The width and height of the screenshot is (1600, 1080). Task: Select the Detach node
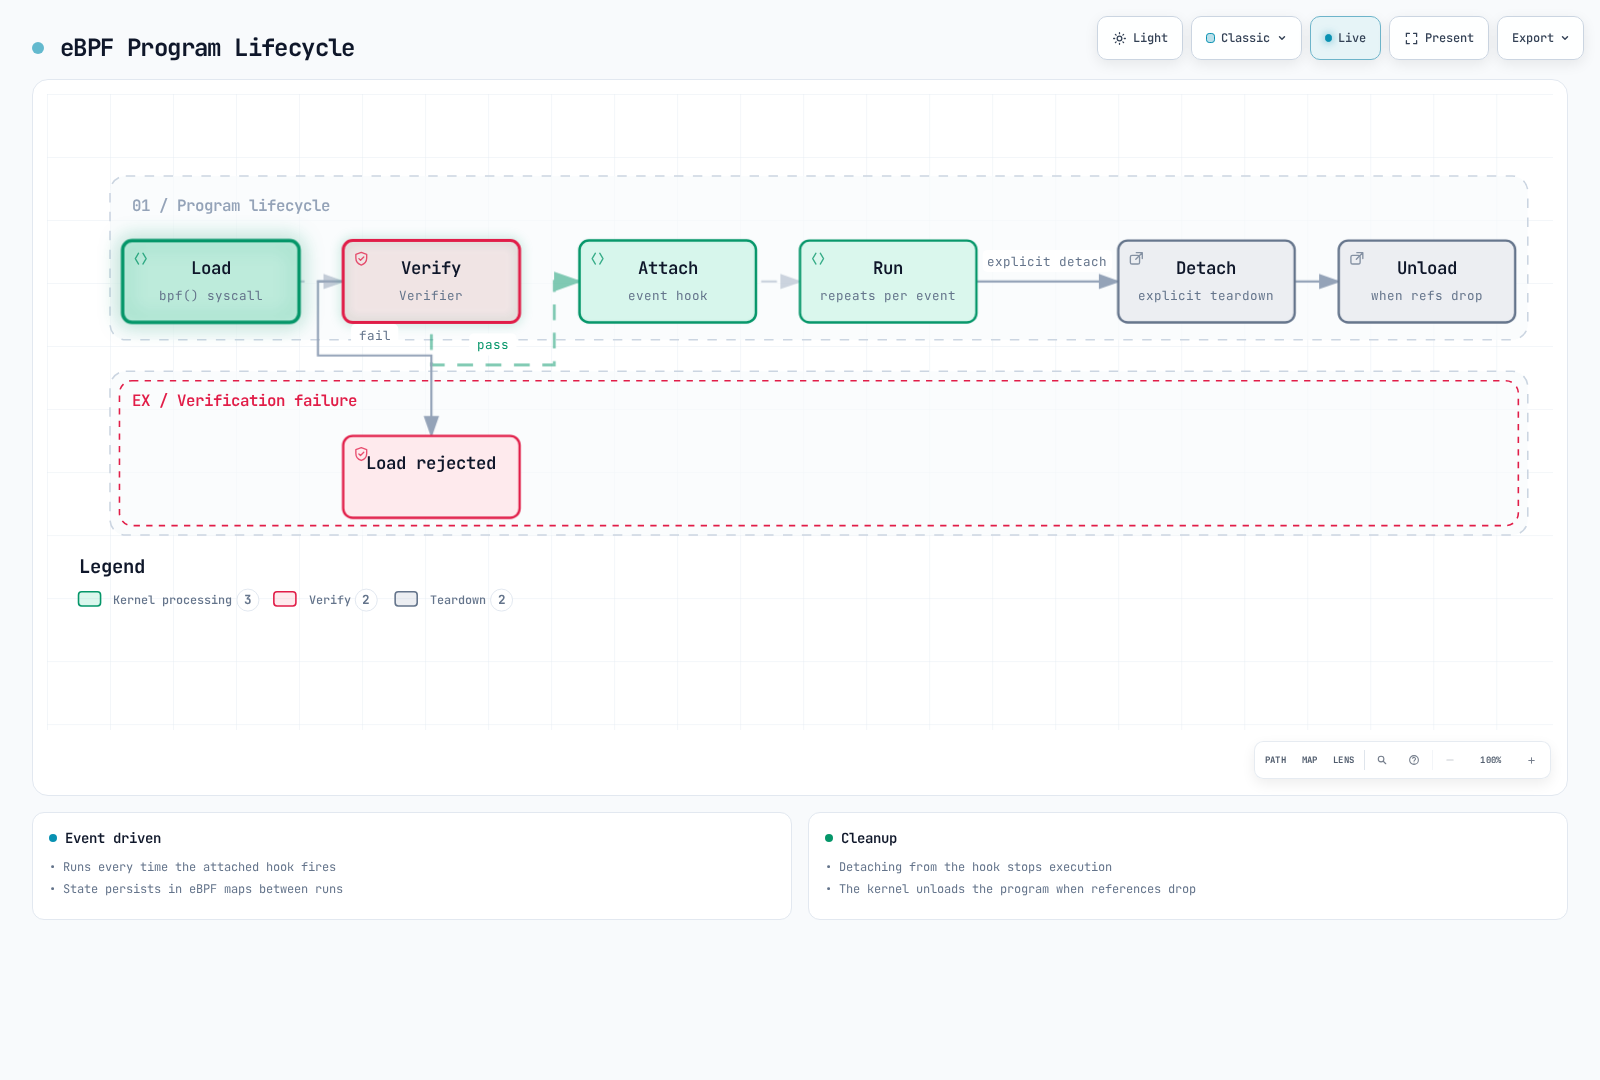pos(1206,281)
